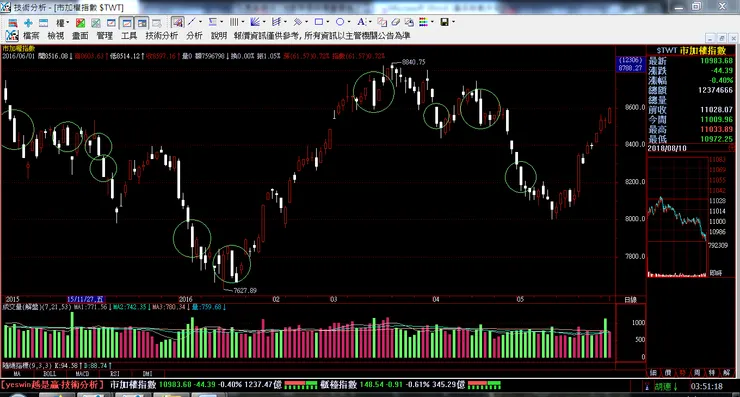The height and width of the screenshot is (397, 740).
Task: Open the 檔案 menu
Action: [x=31, y=35]
